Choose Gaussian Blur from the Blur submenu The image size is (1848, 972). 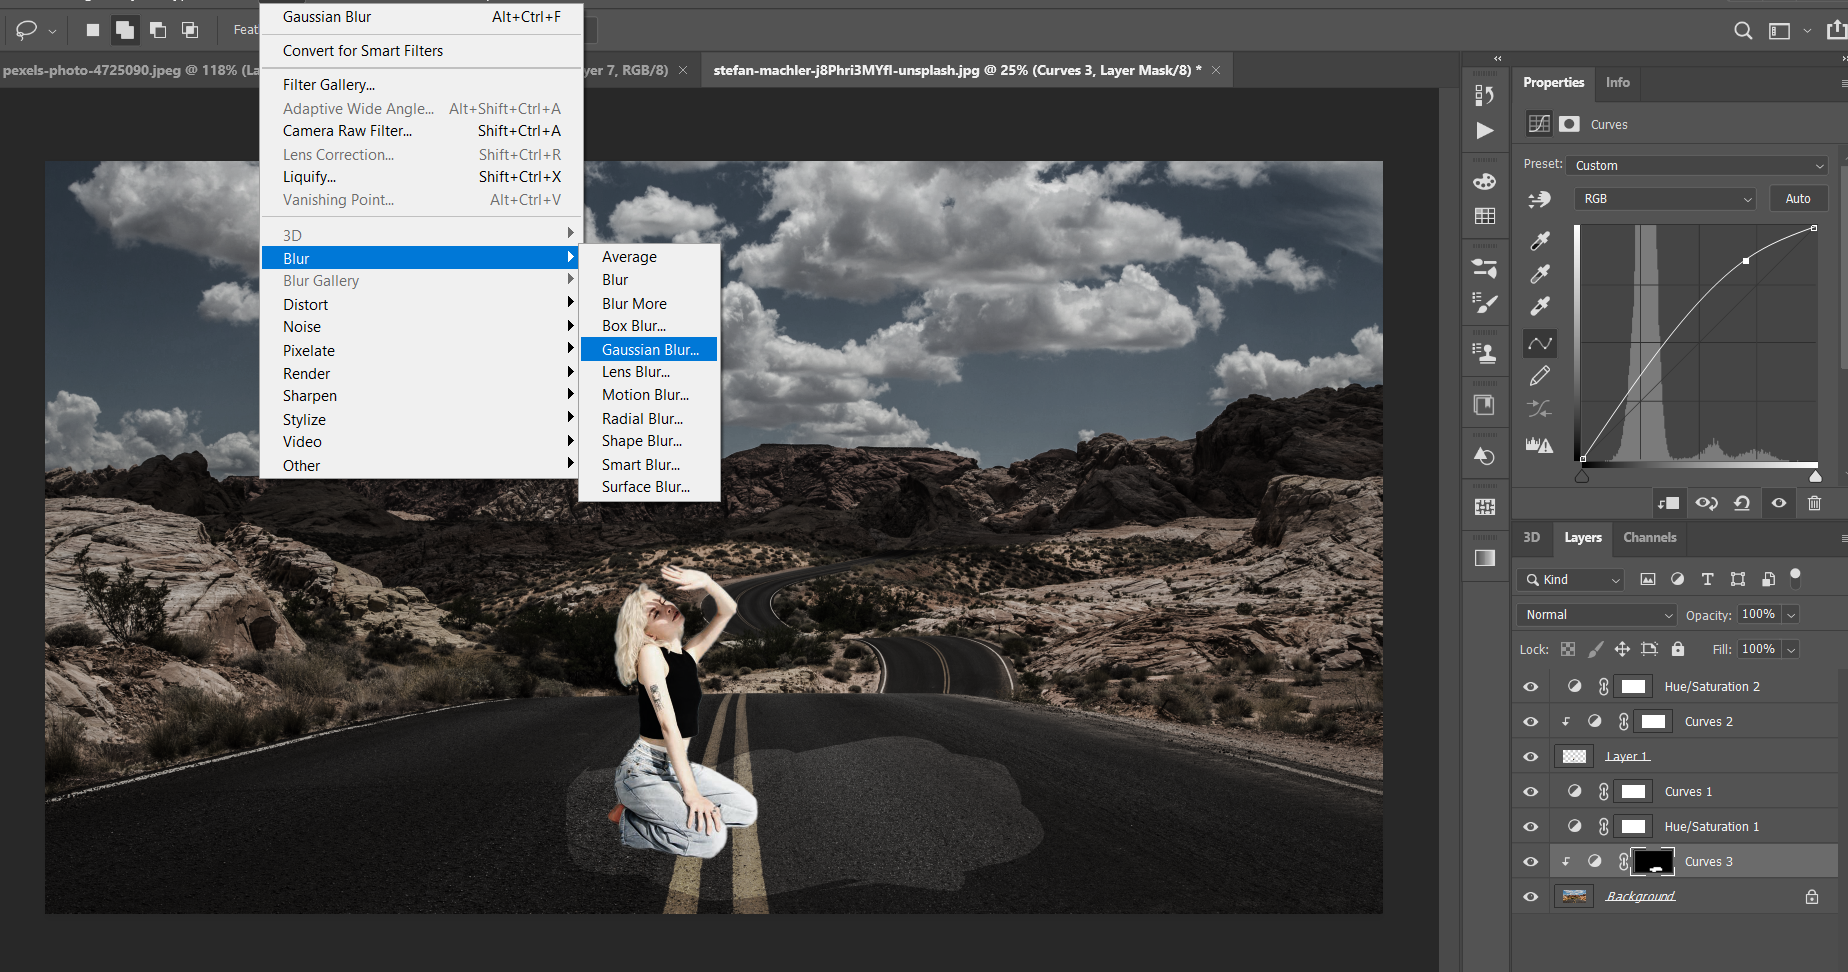(649, 349)
